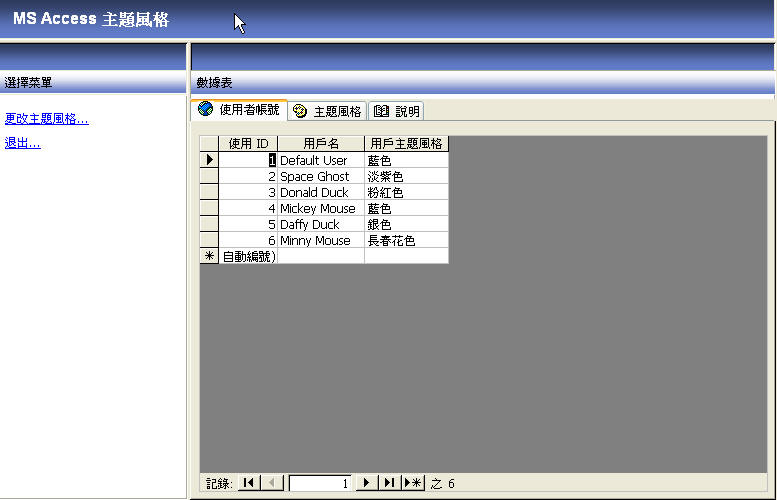The height and width of the screenshot is (500, 777).
Task: Select the 用戶名 column header
Action: pyautogui.click(x=321, y=144)
